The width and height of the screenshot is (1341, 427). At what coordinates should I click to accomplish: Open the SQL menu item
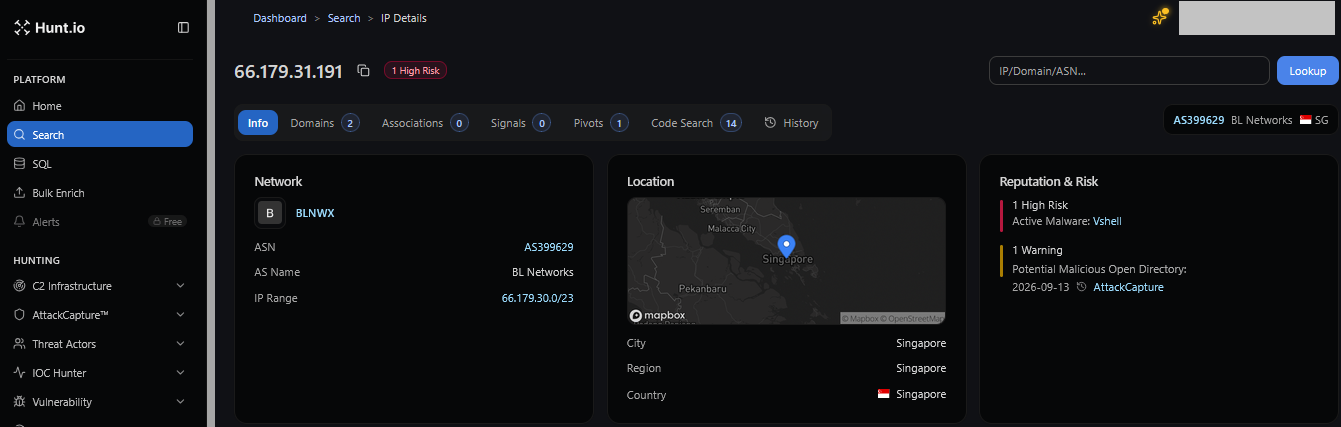pyautogui.click(x=100, y=164)
